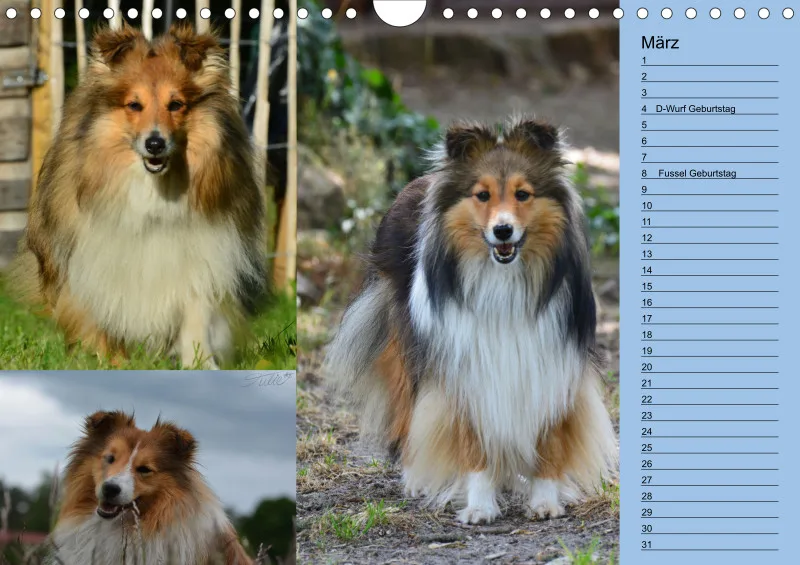The height and width of the screenshot is (565, 800).
Task: Open the sheltie photo by the wooden fence
Action: [x=148, y=185]
